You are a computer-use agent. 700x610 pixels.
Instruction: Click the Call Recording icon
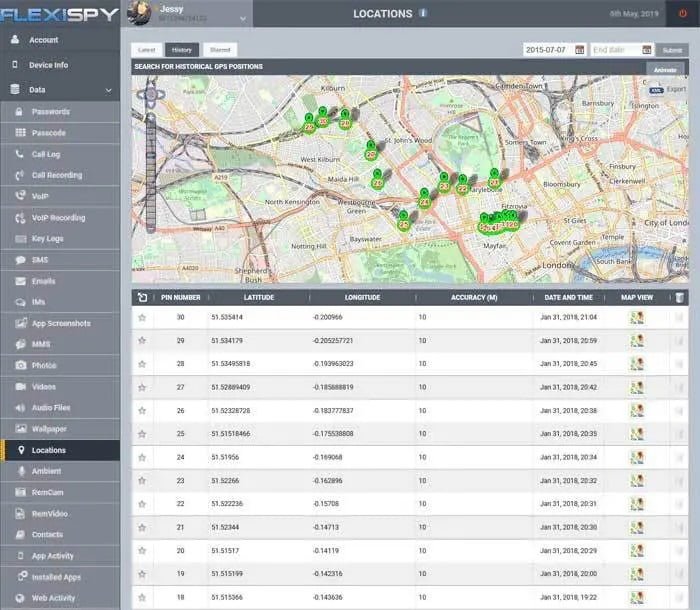pos(20,175)
